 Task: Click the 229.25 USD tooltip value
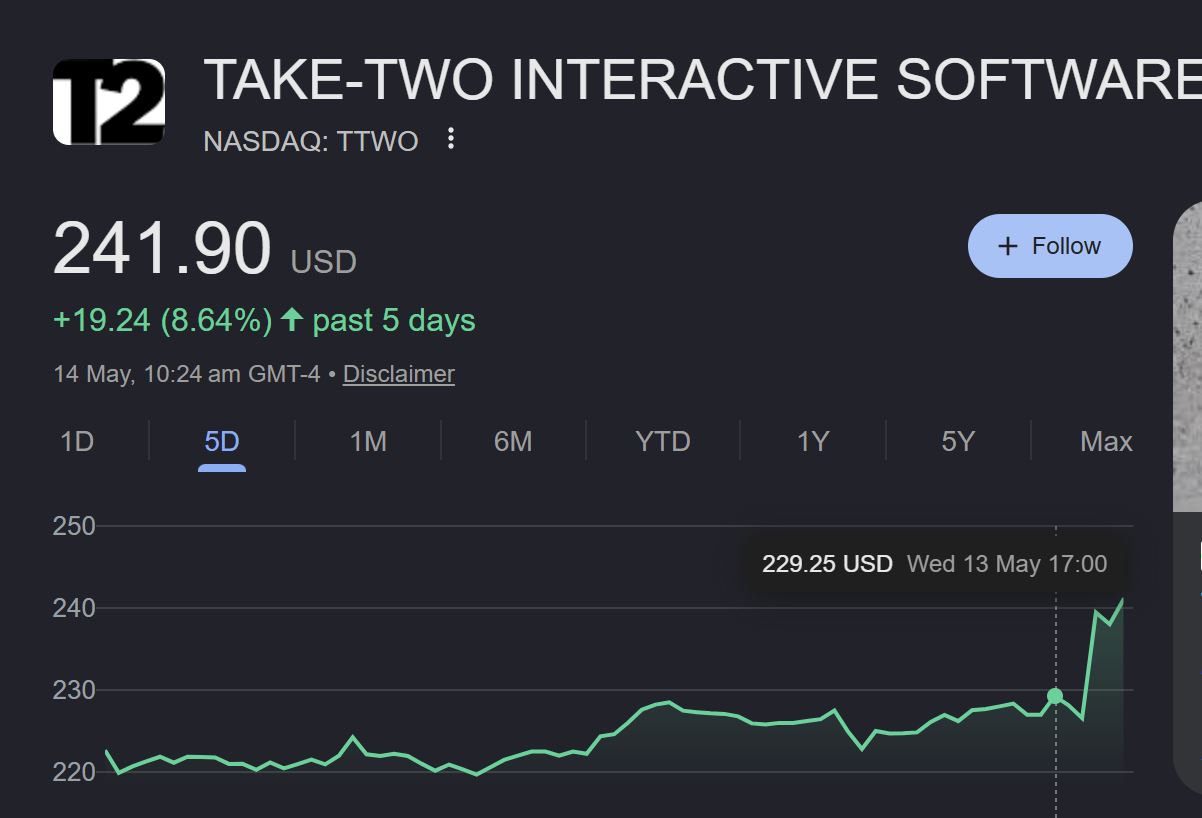(x=827, y=564)
